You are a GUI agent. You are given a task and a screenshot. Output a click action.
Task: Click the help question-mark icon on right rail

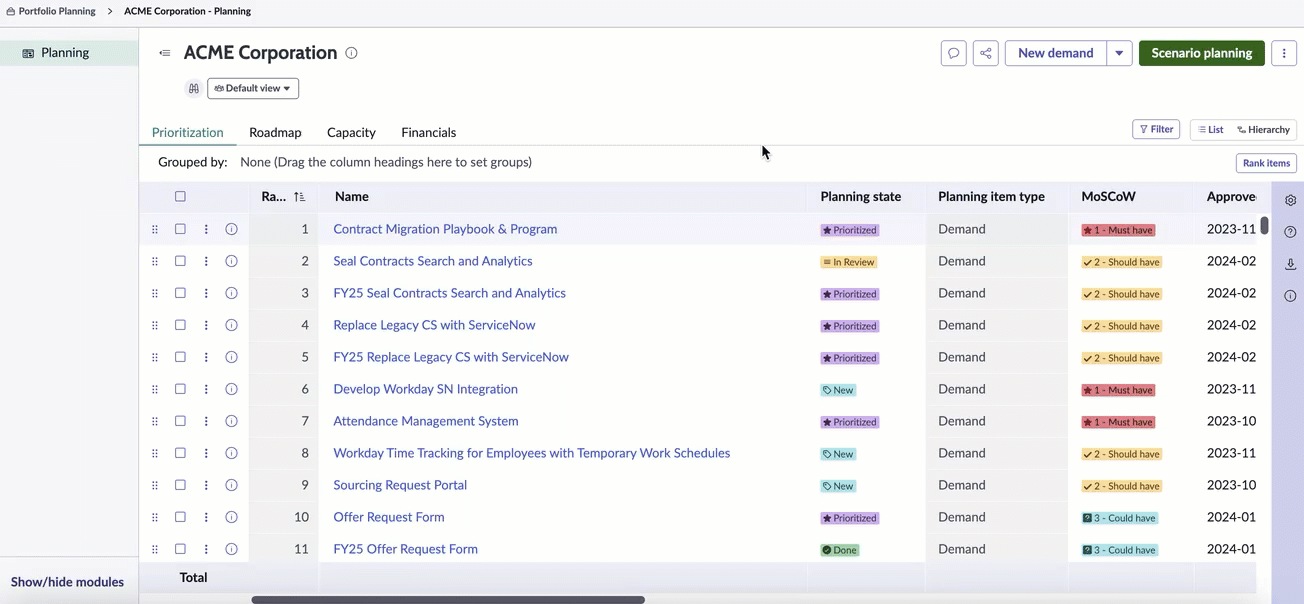1291,232
